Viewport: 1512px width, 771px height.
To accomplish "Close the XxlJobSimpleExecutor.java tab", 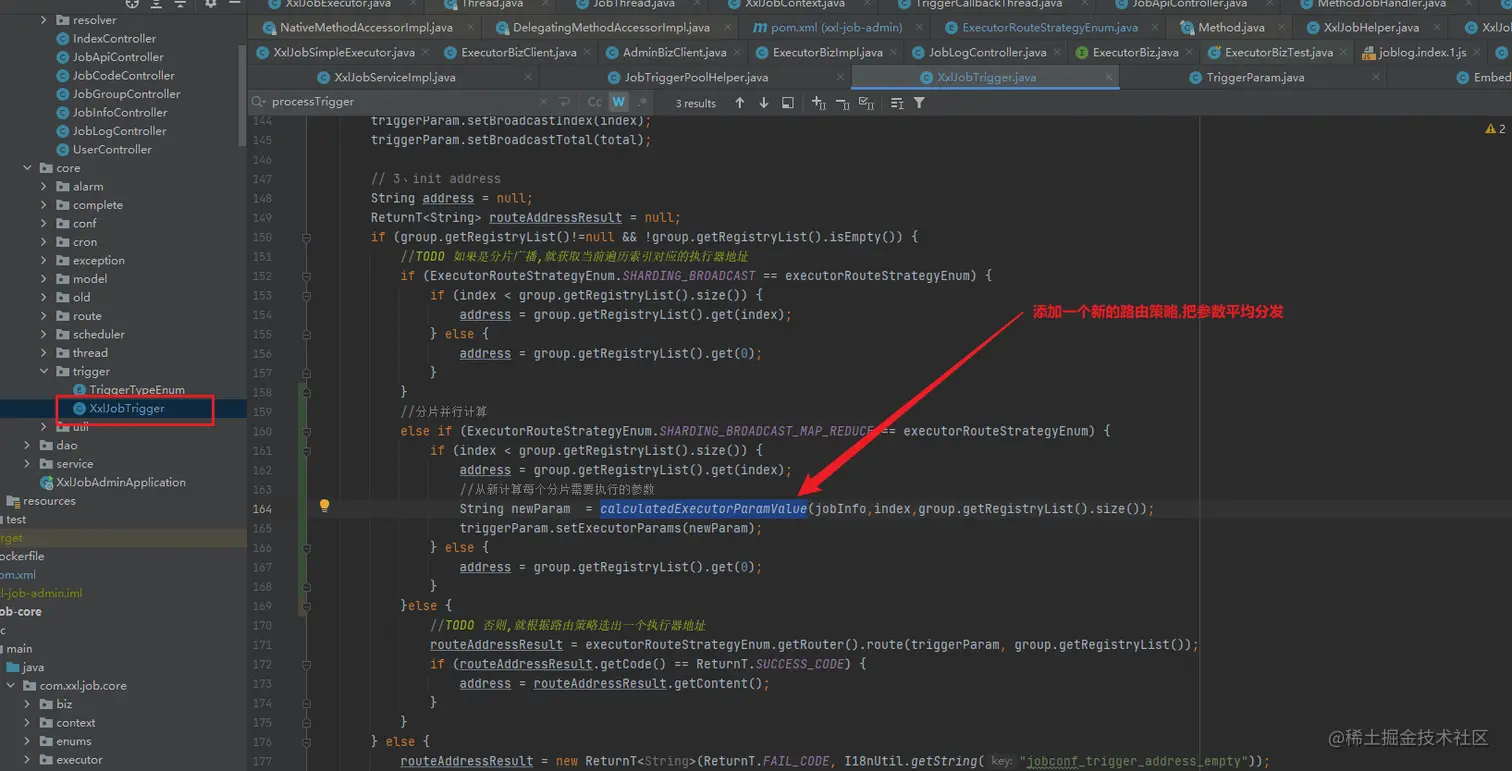I will [x=426, y=52].
